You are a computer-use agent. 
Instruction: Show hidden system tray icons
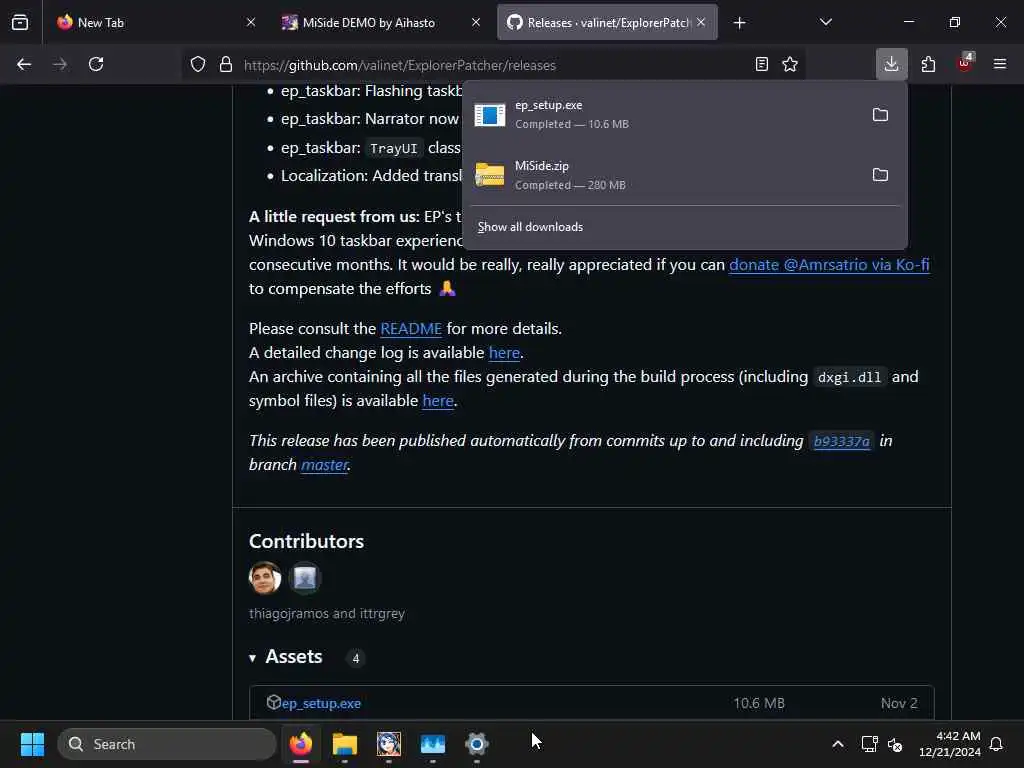click(838, 744)
